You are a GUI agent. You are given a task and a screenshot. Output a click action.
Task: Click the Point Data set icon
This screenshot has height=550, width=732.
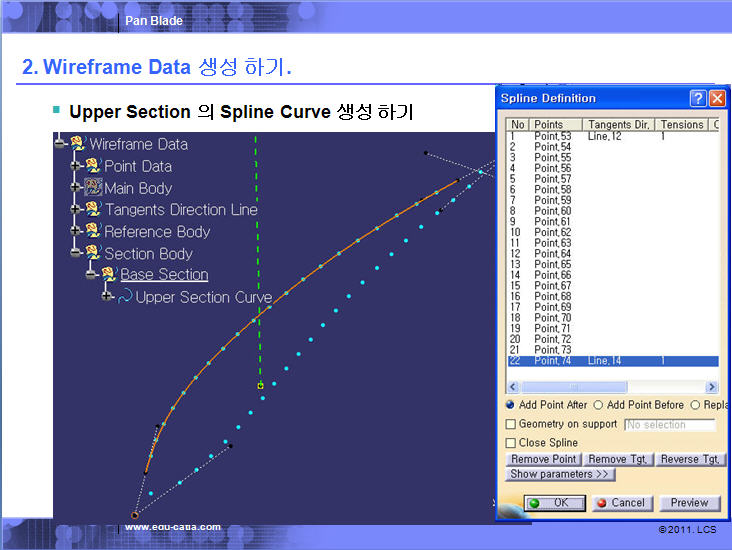pos(93,166)
